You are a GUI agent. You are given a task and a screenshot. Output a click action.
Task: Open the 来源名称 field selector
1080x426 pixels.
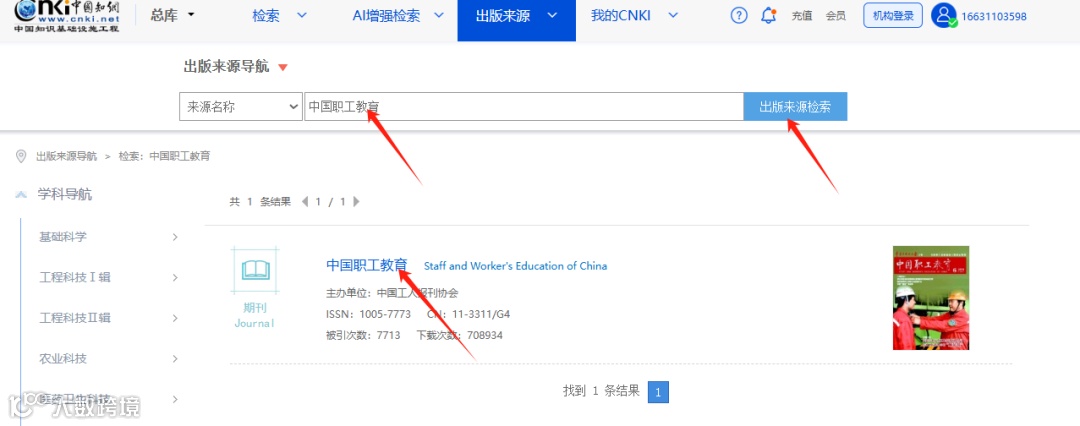tap(240, 107)
